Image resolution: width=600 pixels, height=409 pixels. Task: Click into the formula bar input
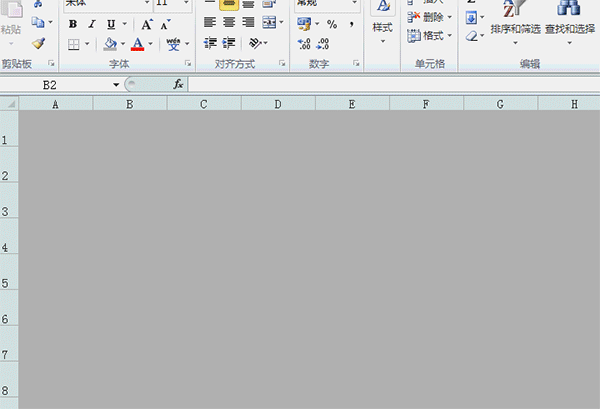(x=394, y=85)
